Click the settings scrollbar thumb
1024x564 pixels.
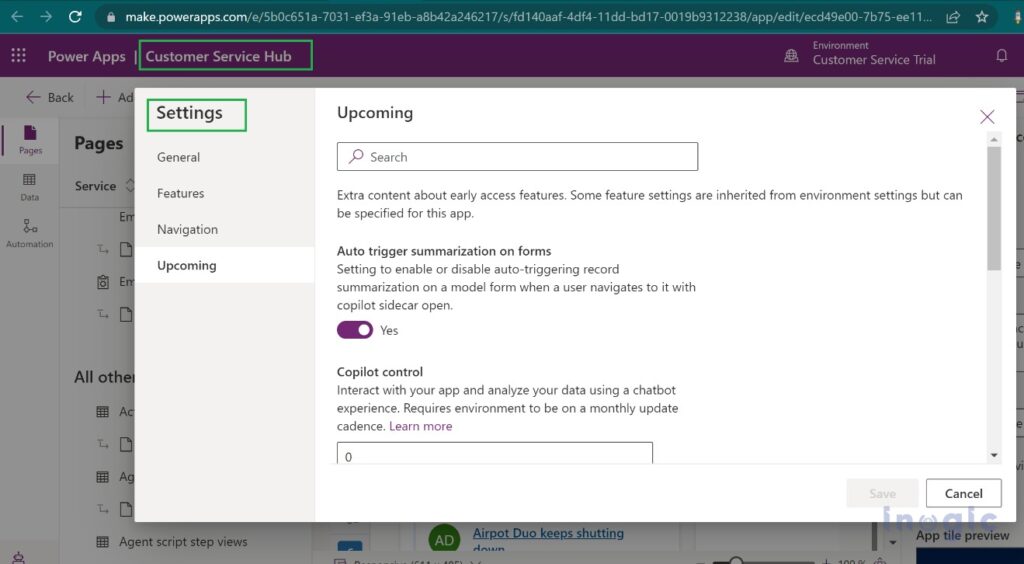click(x=994, y=208)
